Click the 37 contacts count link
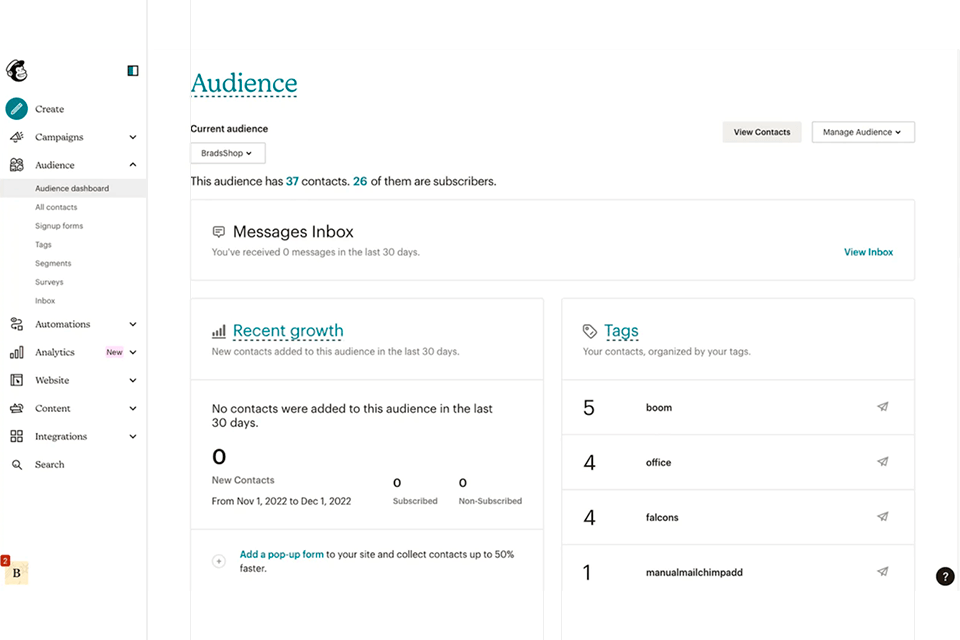The width and height of the screenshot is (960, 640). (292, 182)
